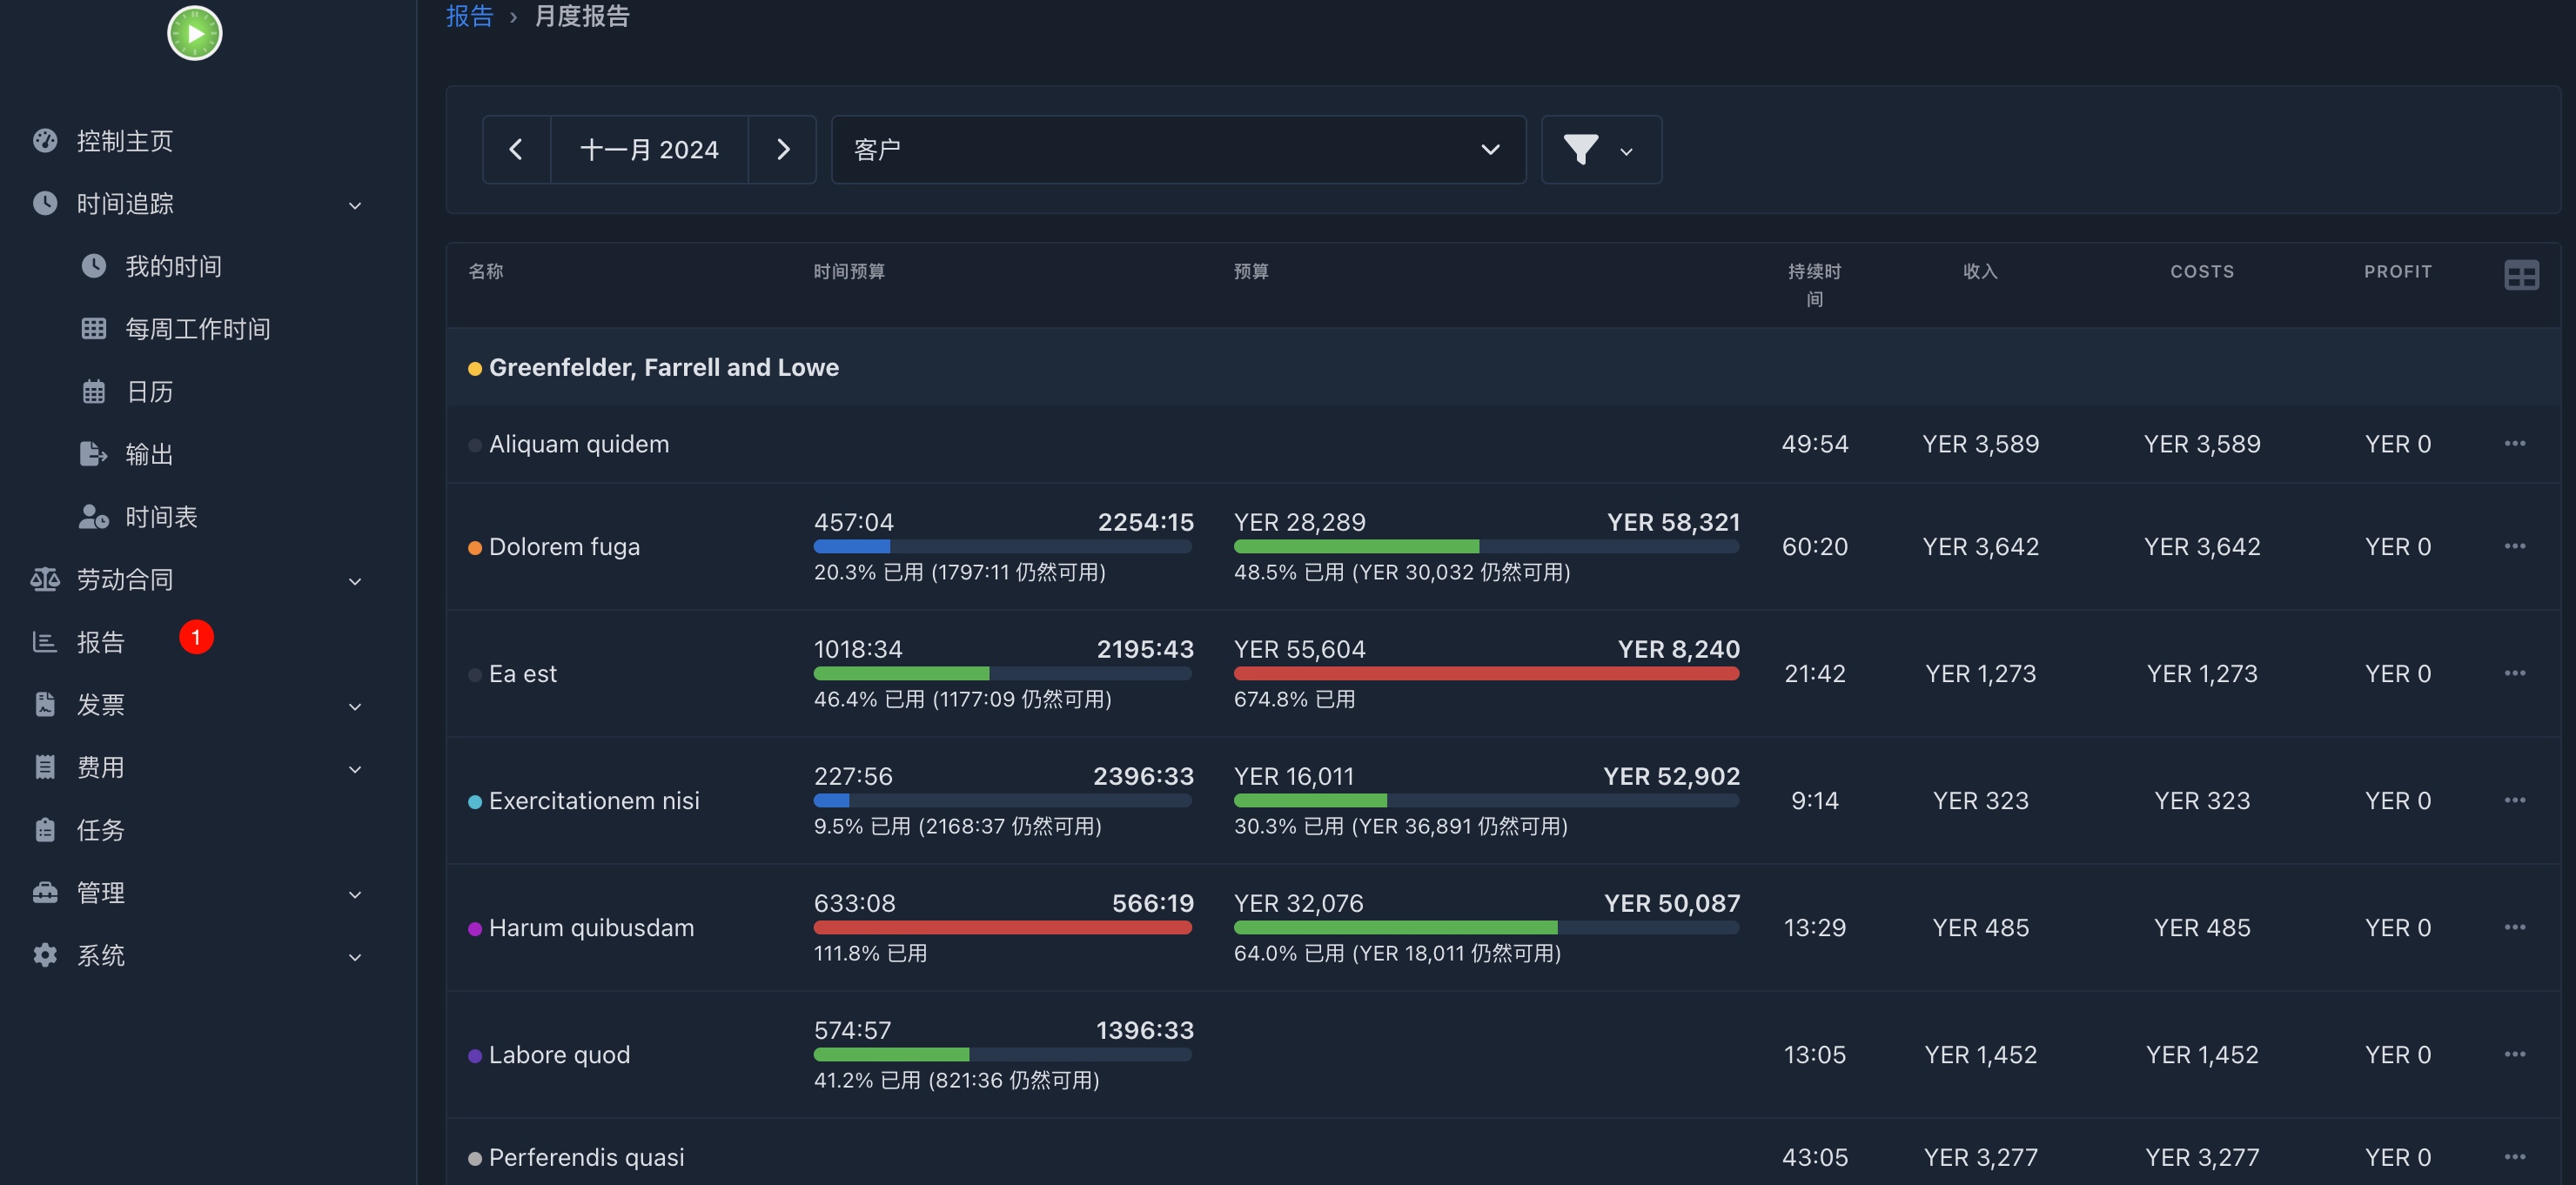
Task: Click the 报告 breadcrumb link
Action: click(469, 16)
